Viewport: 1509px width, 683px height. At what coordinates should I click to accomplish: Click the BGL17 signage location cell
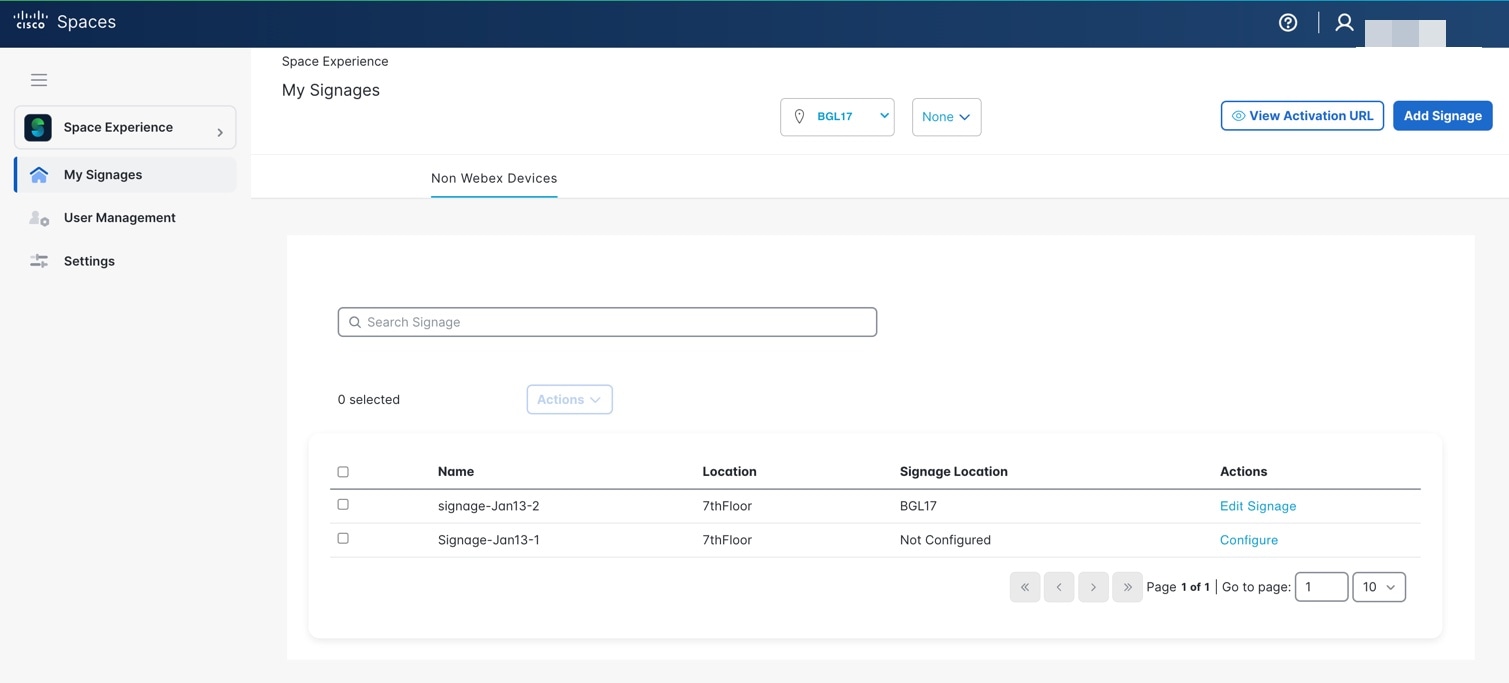(918, 506)
